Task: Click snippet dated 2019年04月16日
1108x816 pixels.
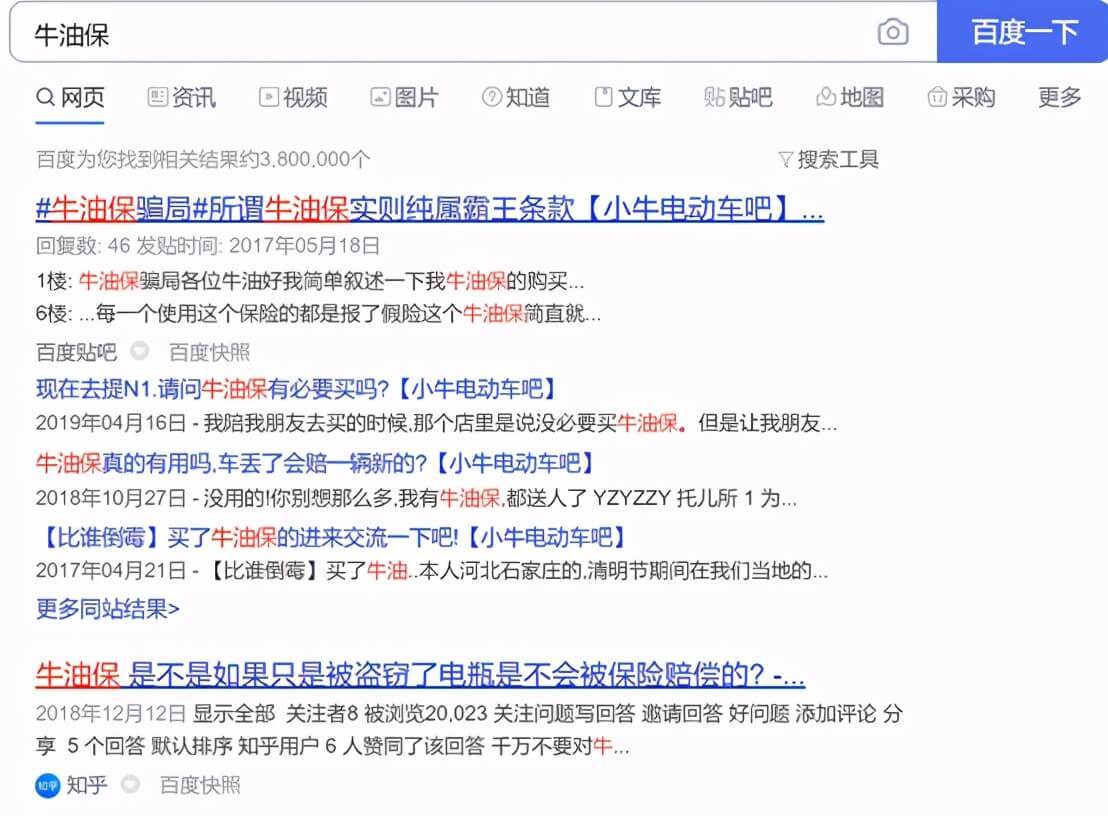Action: (436, 423)
